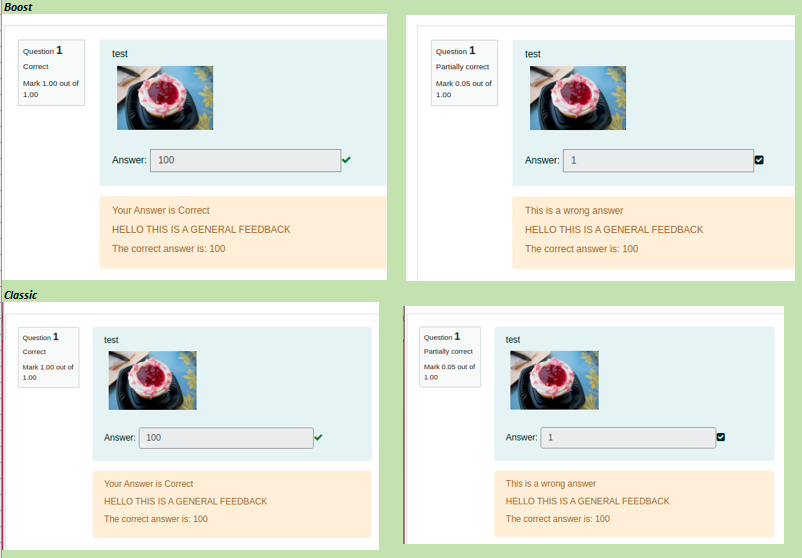This screenshot has width=802, height=558.
Task: Click 'Answer:' label in Boost correct panel
Action: pyautogui.click(x=129, y=160)
